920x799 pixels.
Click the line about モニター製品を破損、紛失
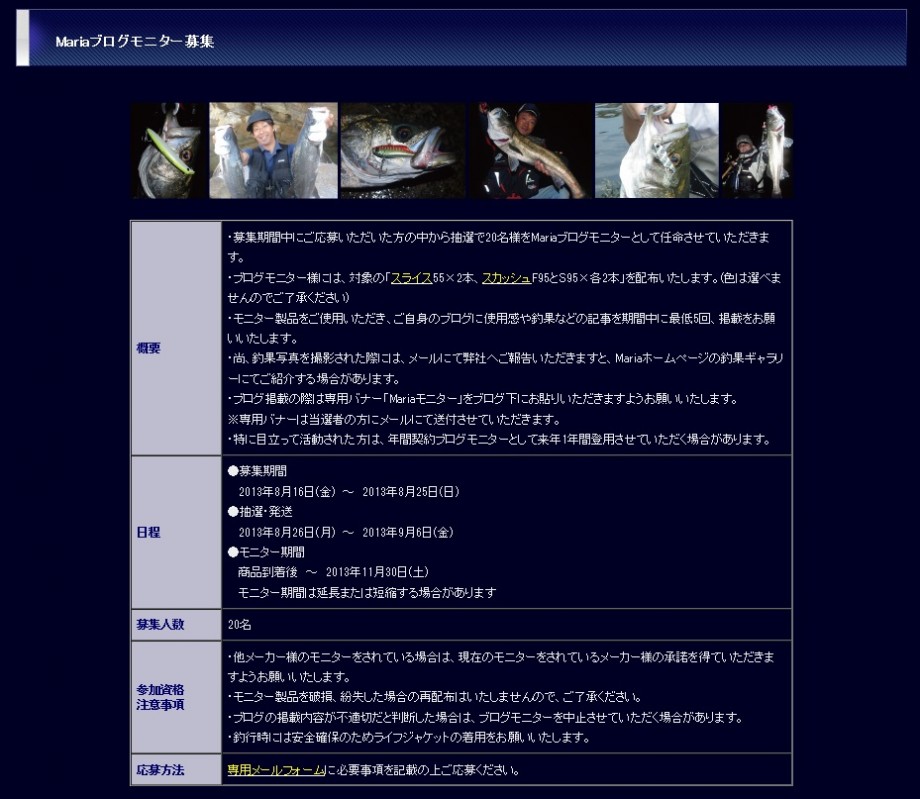pyautogui.click(x=435, y=697)
